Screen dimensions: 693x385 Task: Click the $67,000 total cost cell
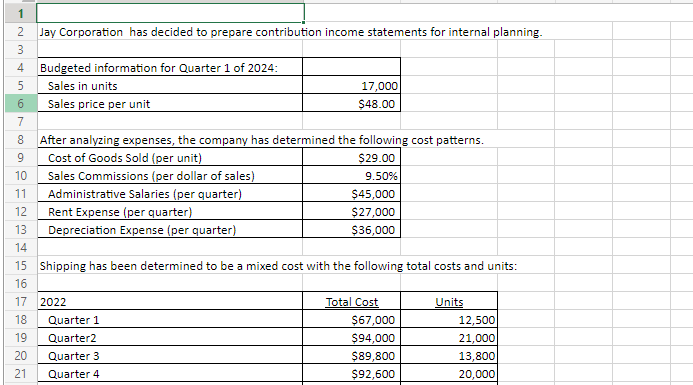(351, 320)
